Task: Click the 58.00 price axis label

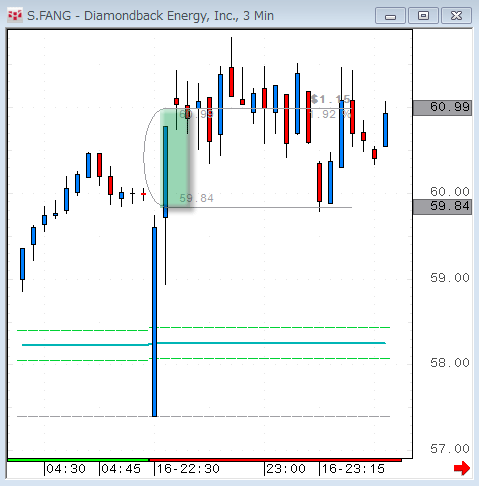Action: 450,363
